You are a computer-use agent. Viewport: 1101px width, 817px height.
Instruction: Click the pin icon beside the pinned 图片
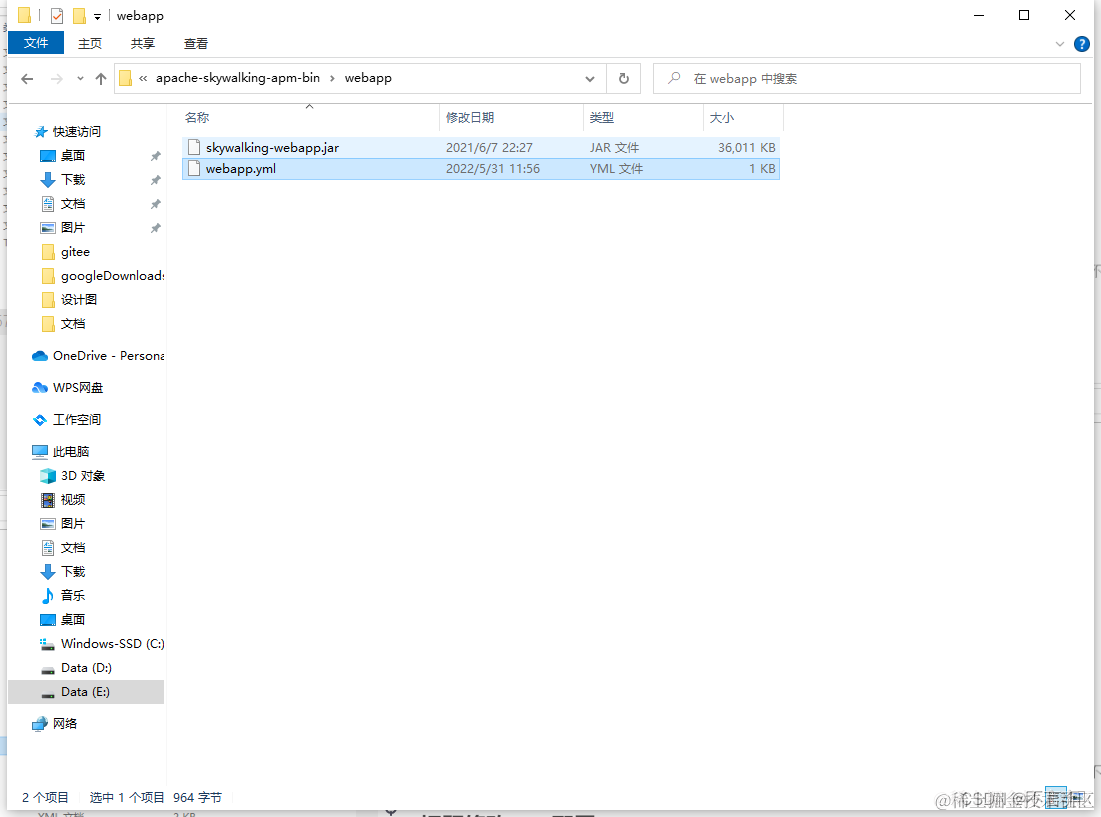(156, 228)
